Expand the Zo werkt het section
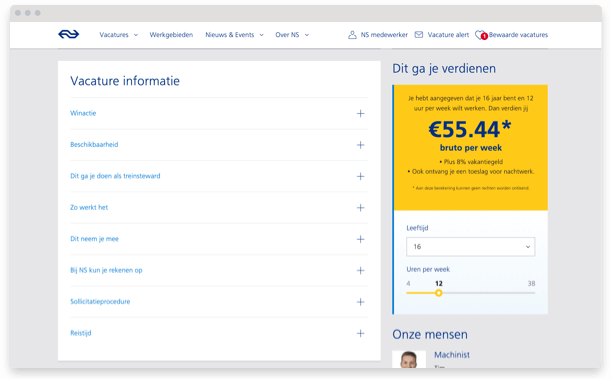Image resolution: width=611 pixels, height=379 pixels. point(89,207)
